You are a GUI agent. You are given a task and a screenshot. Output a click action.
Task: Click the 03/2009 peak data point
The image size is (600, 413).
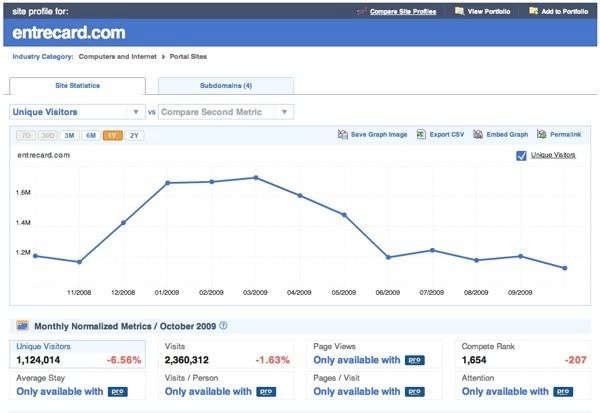256,178
